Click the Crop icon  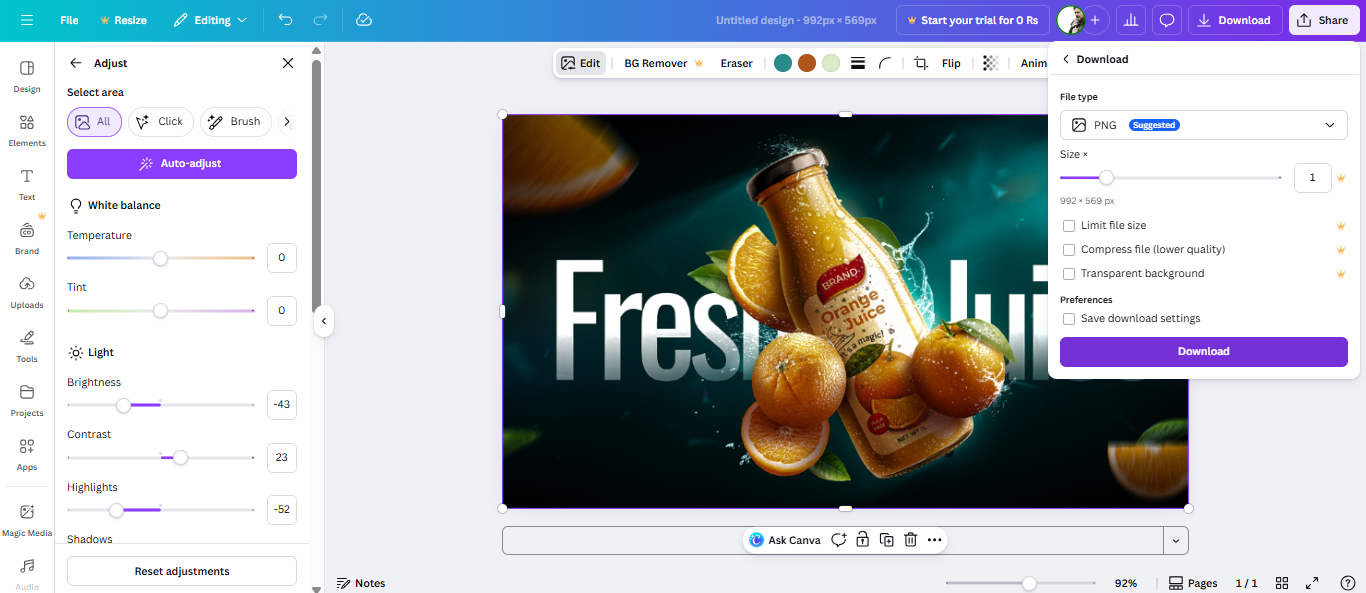pos(920,62)
